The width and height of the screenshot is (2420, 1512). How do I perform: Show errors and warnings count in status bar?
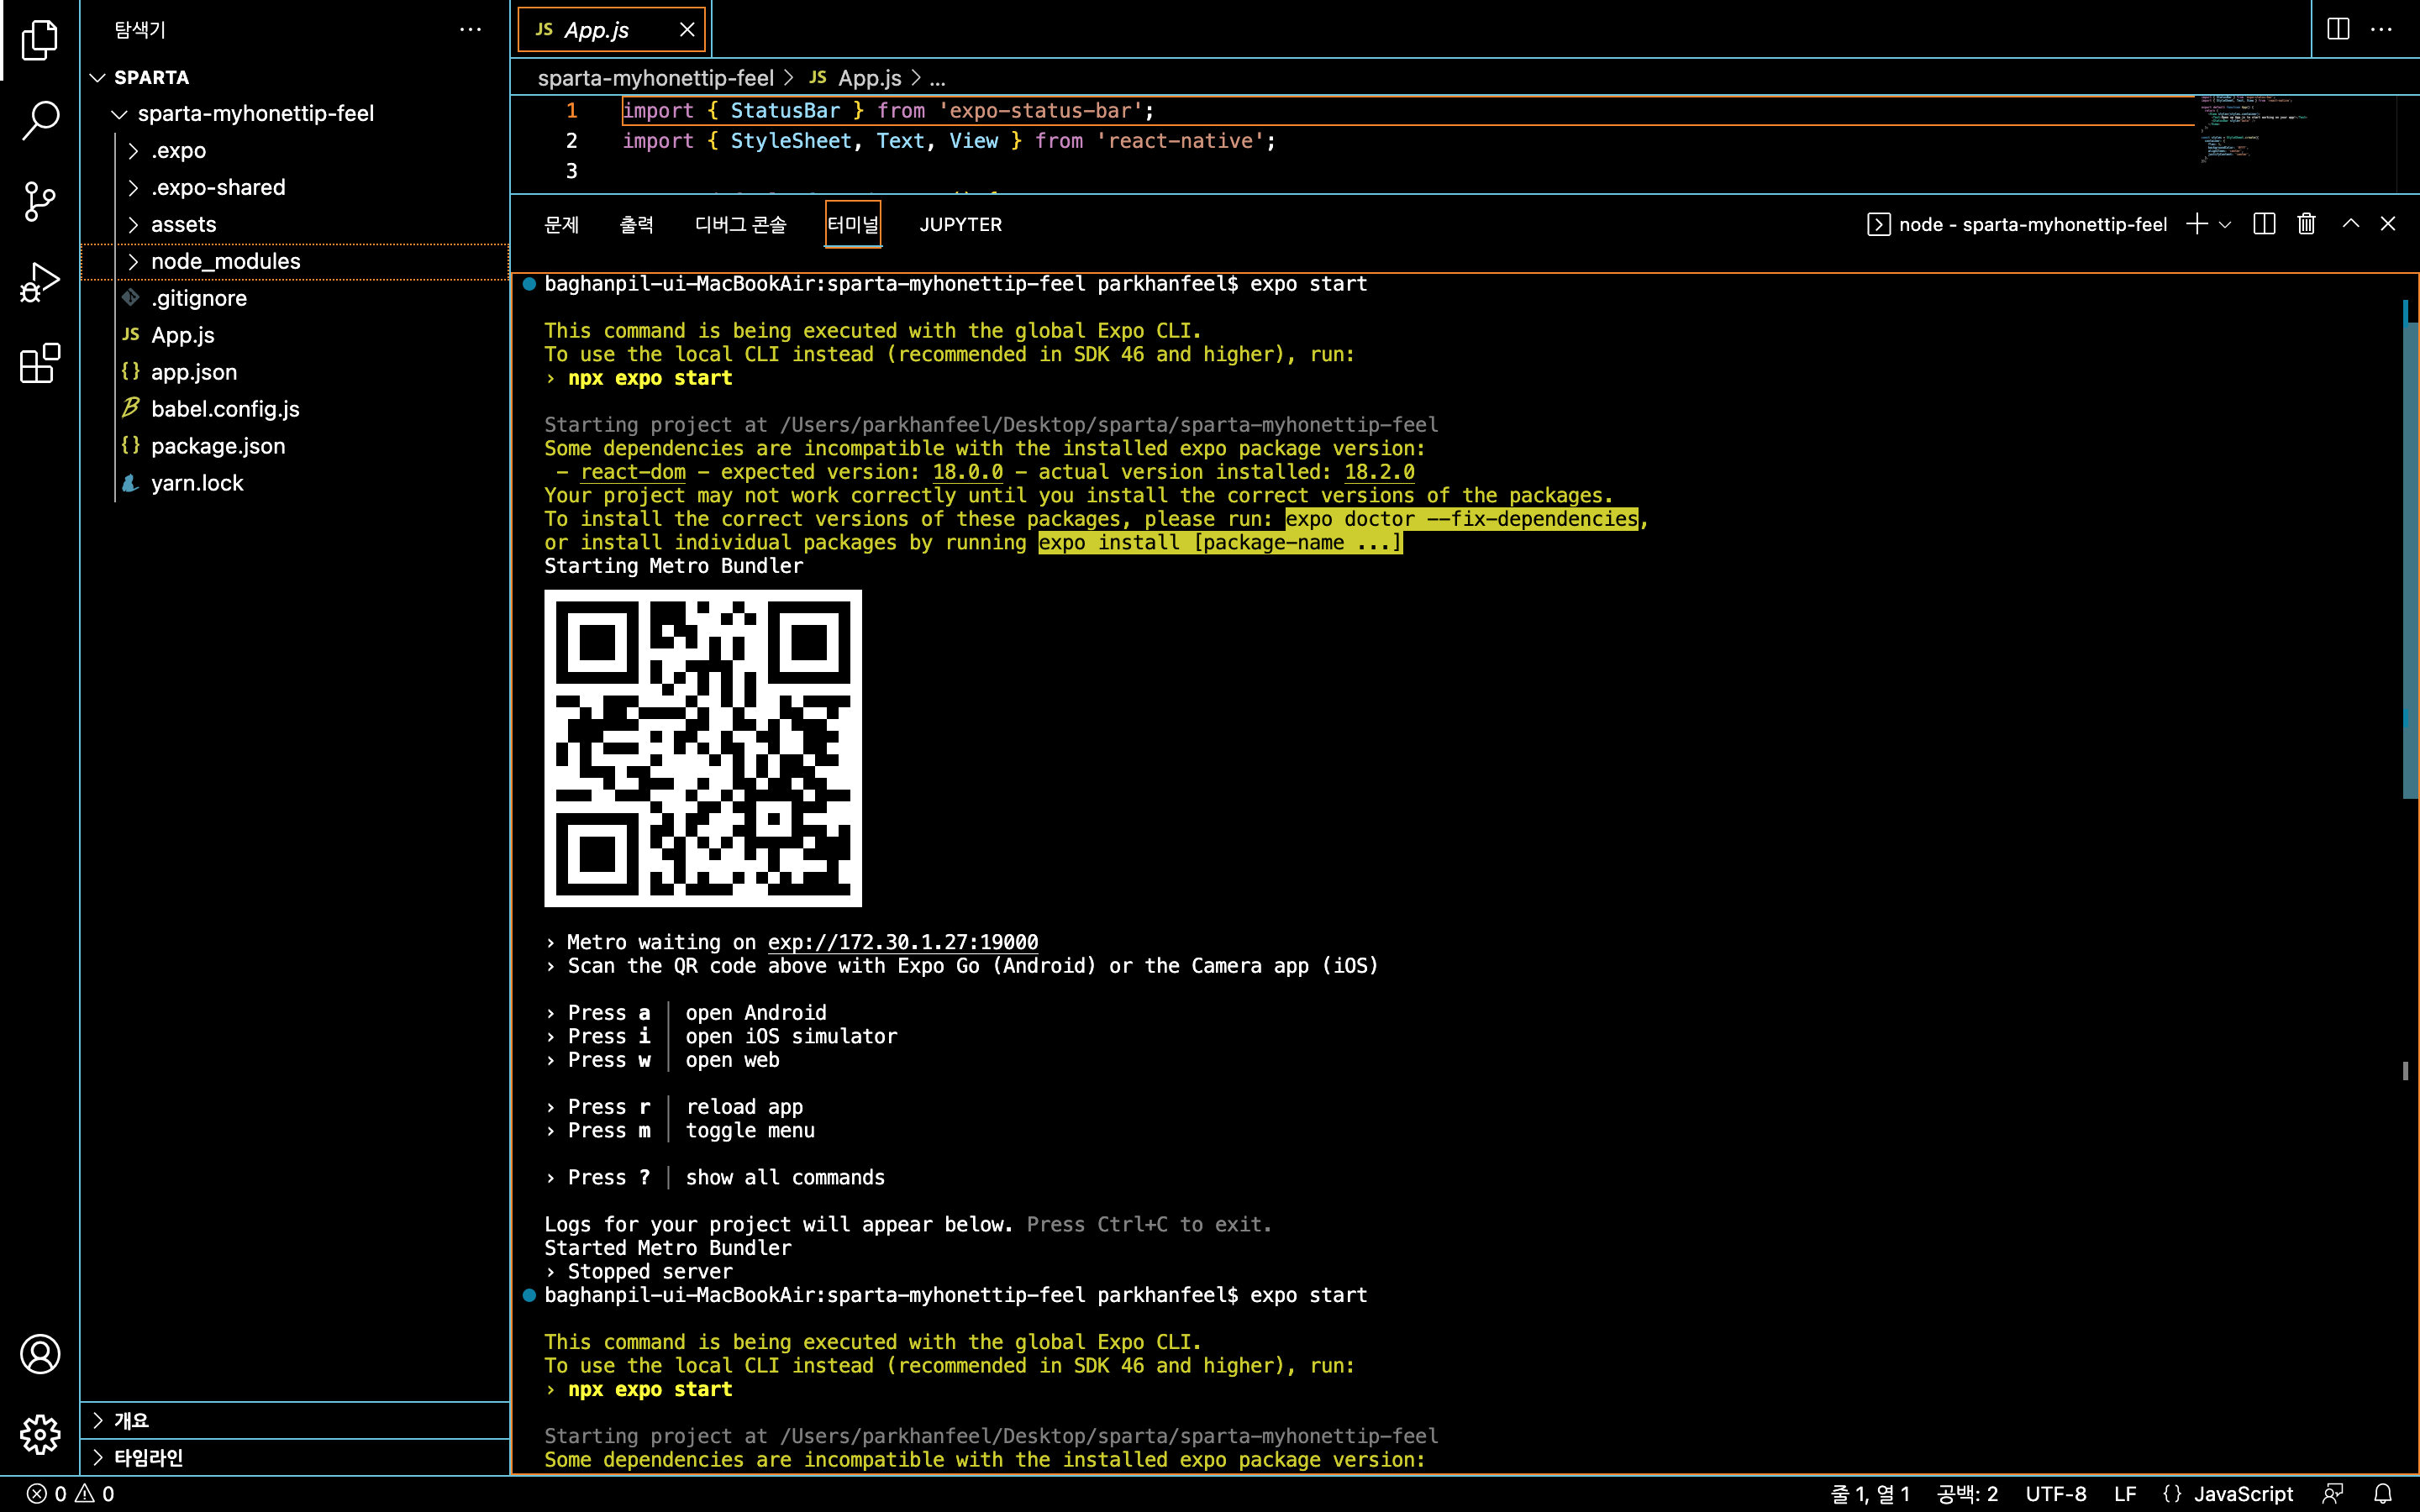tap(70, 1494)
